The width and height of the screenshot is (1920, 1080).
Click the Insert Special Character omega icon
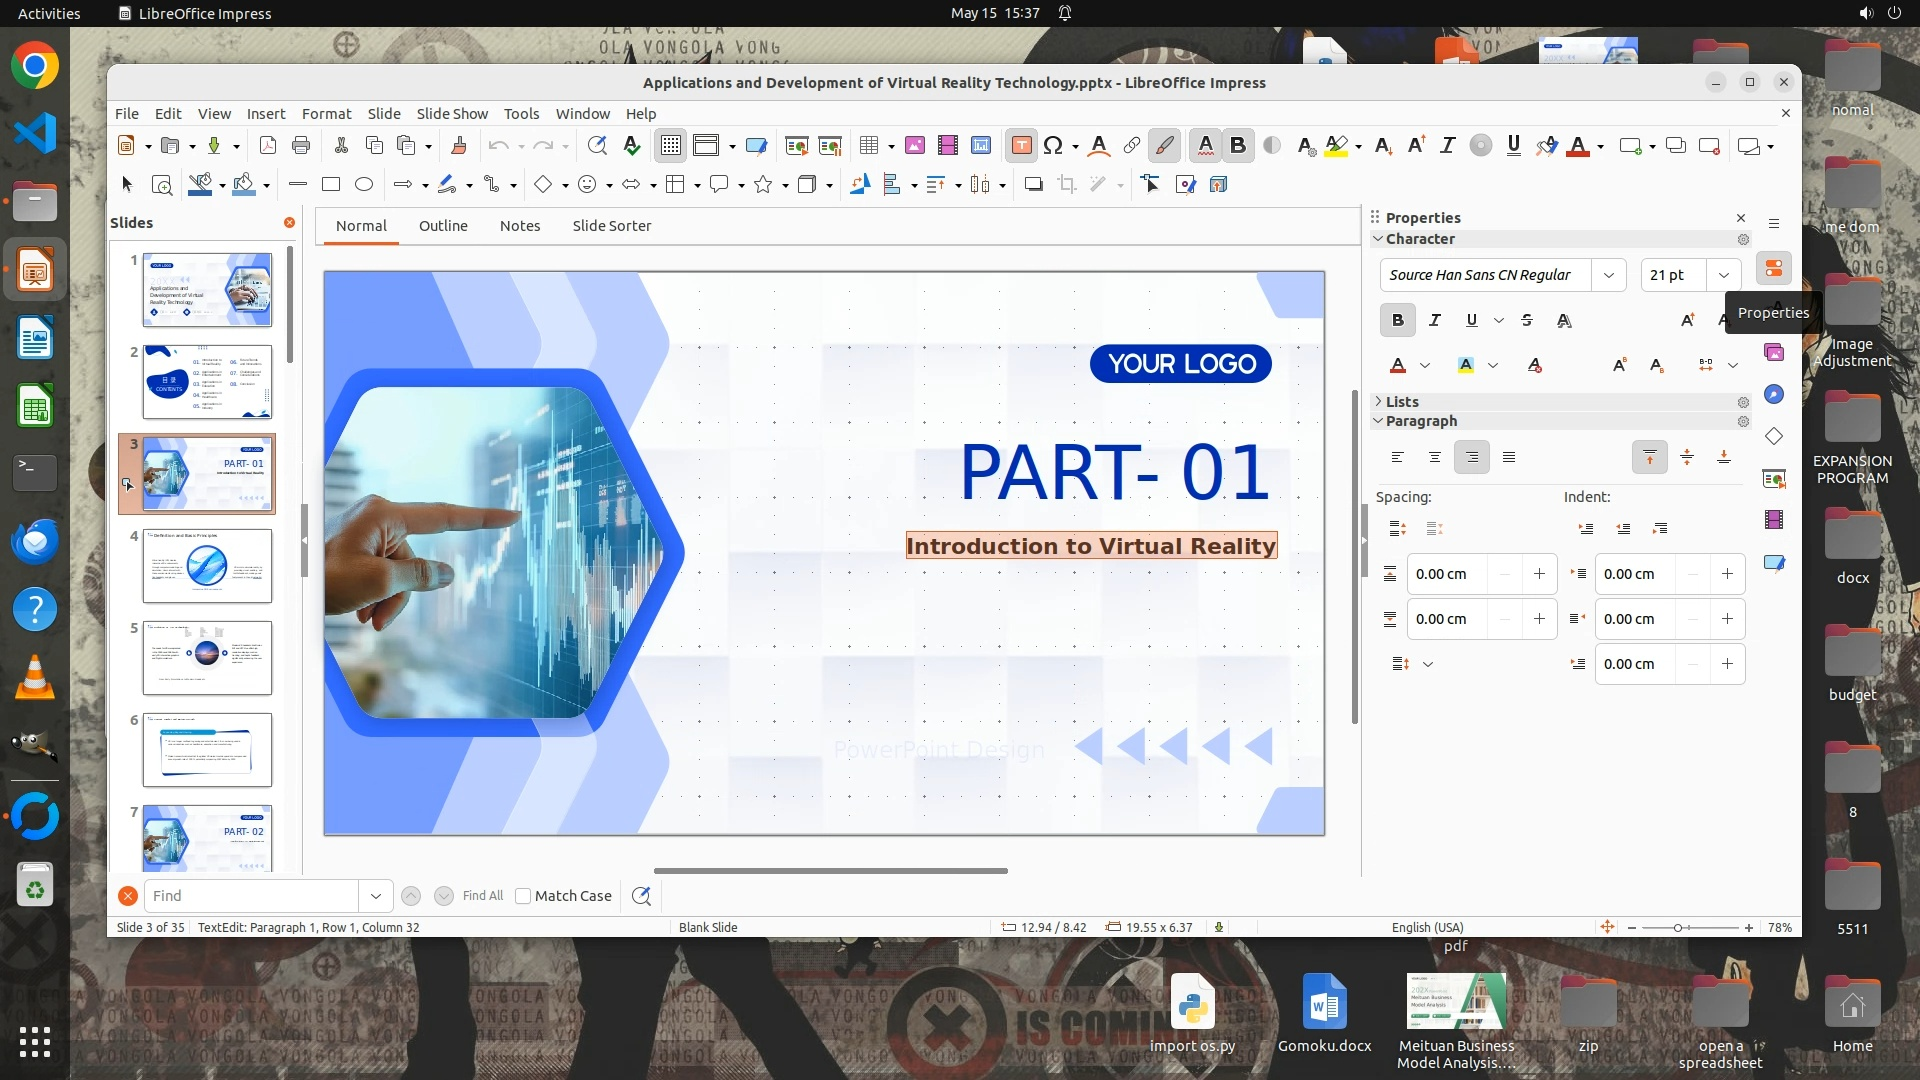click(1052, 146)
